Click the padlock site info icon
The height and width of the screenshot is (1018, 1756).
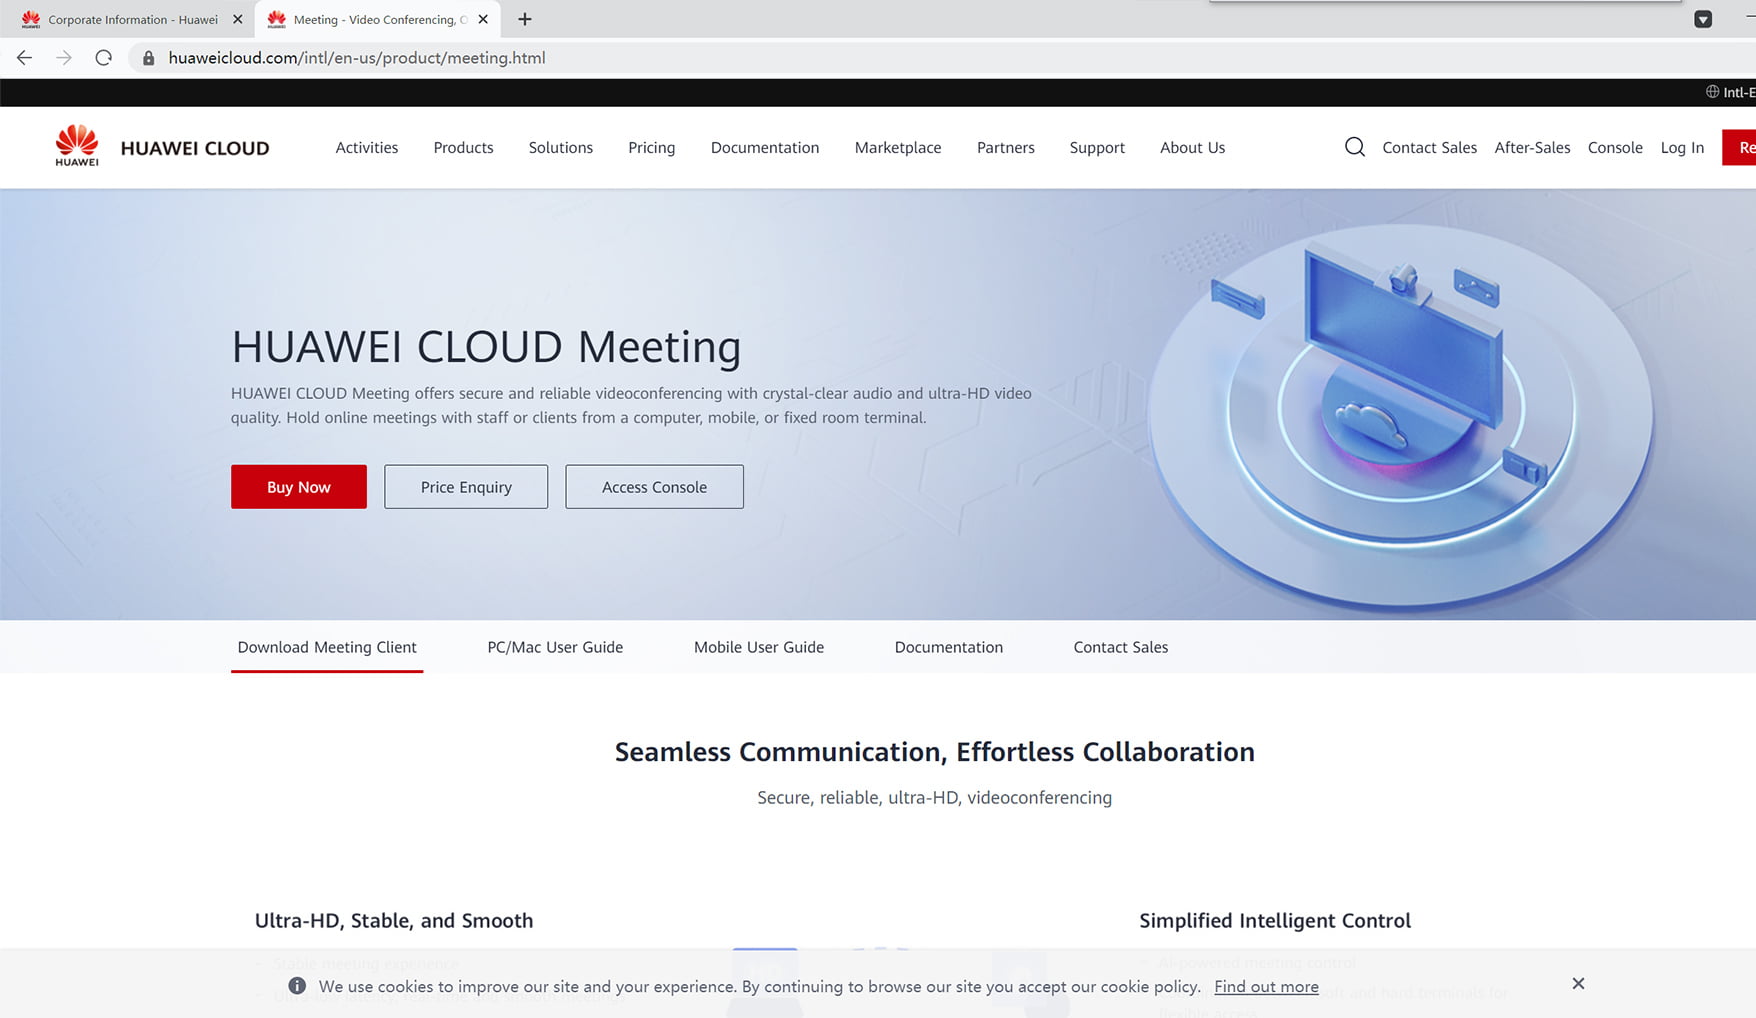coord(148,58)
